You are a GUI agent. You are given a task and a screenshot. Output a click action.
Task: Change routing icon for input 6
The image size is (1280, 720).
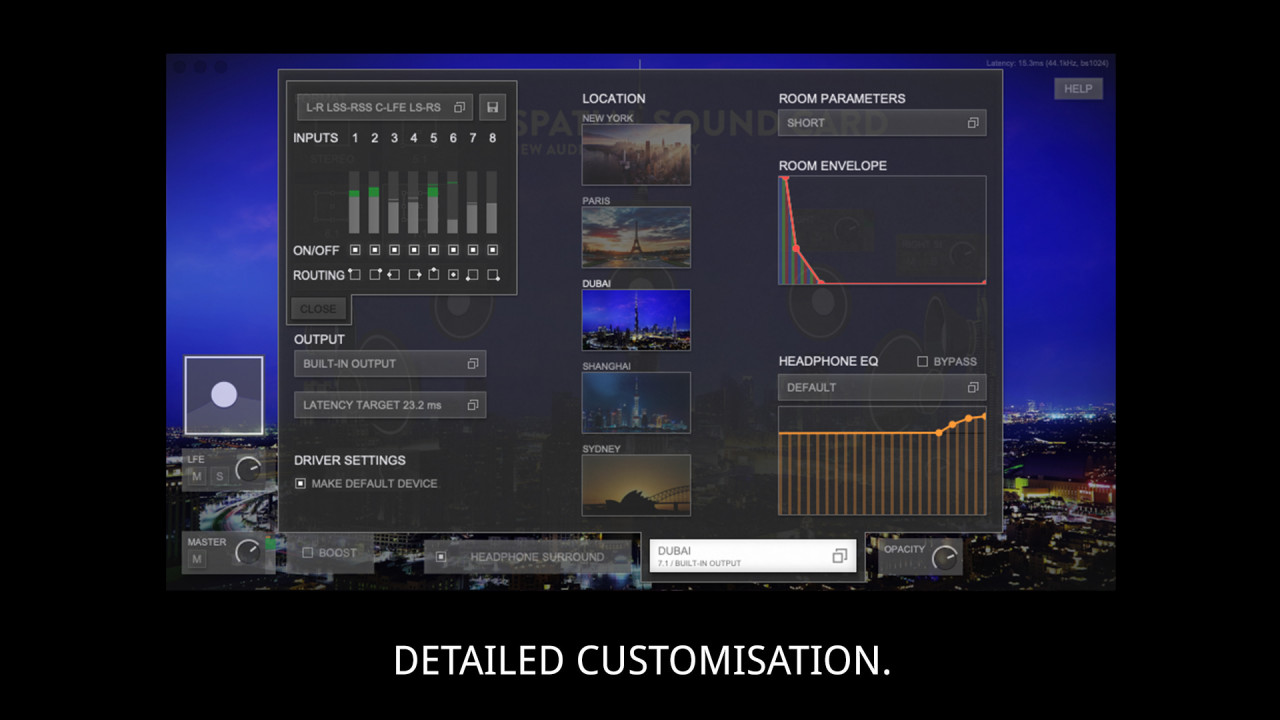tap(453, 274)
